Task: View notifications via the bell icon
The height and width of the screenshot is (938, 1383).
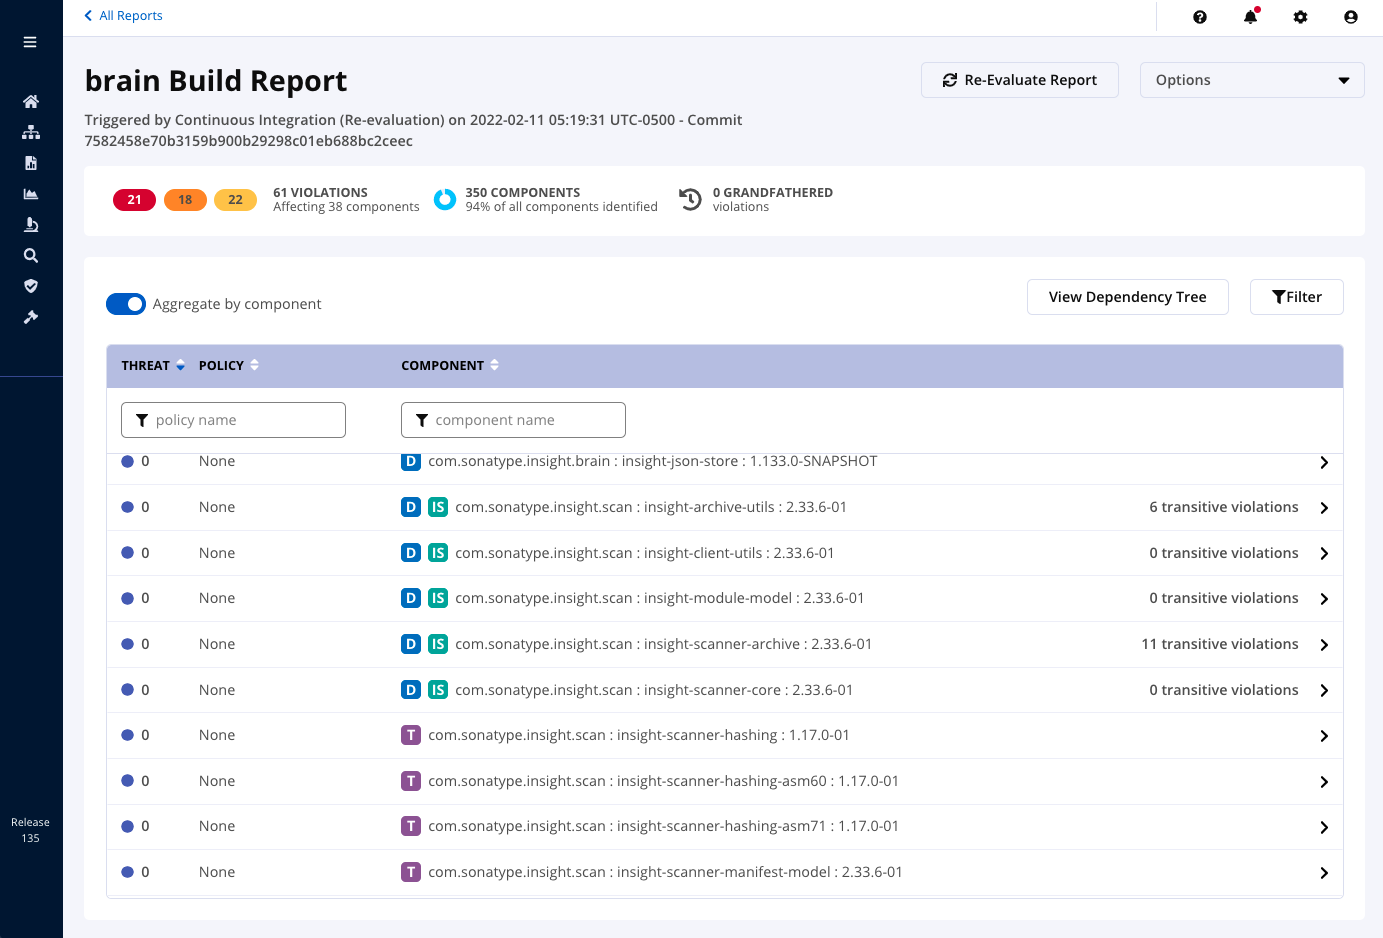Action: click(x=1250, y=17)
